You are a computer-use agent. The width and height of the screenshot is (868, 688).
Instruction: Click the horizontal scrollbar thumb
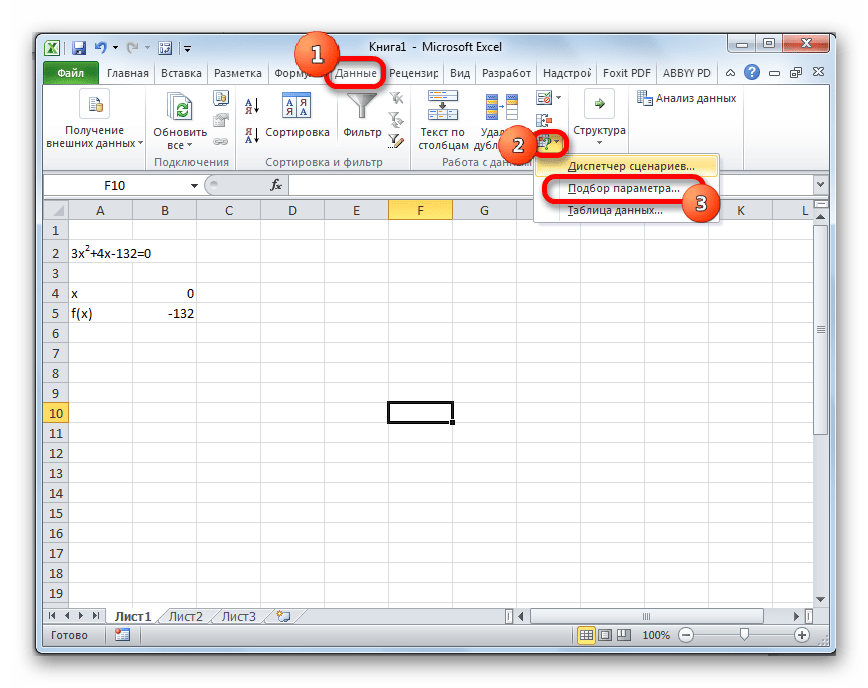(x=647, y=616)
